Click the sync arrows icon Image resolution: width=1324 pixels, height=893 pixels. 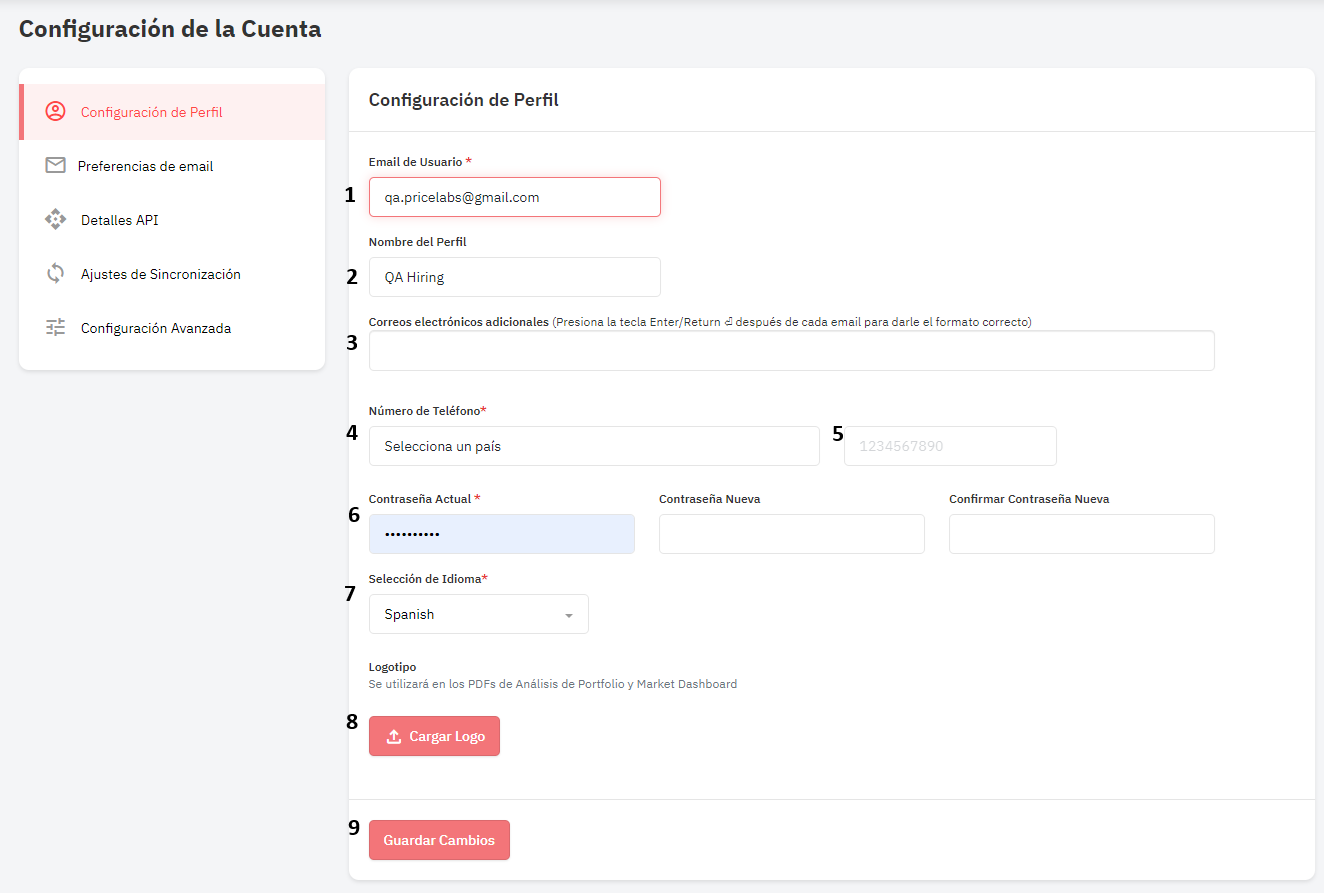[x=56, y=274]
